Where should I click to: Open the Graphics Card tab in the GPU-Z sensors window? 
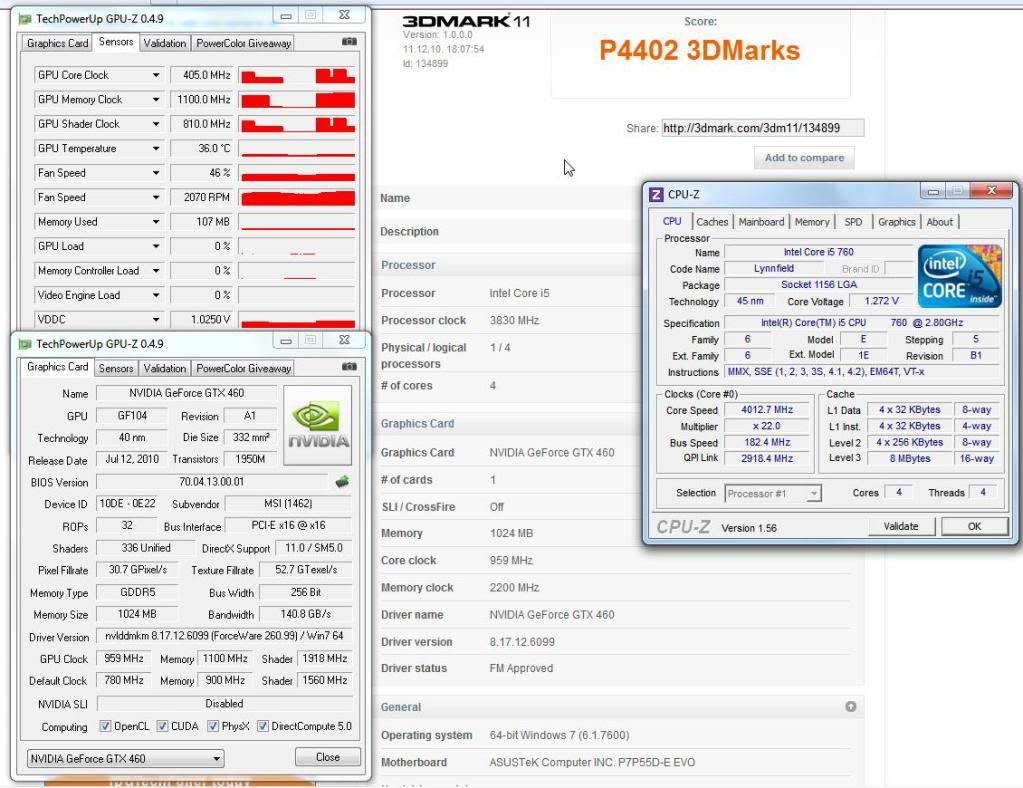[x=57, y=43]
